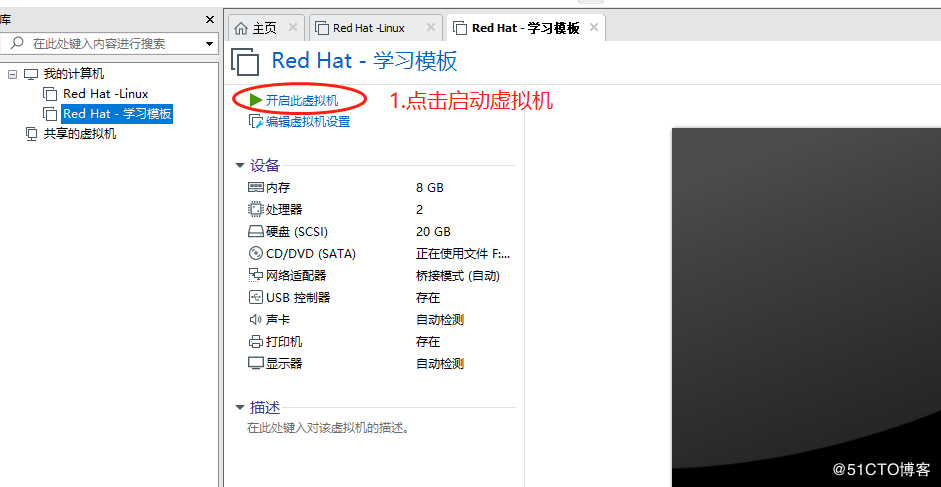Click the 8 GB memory value

[x=430, y=187]
